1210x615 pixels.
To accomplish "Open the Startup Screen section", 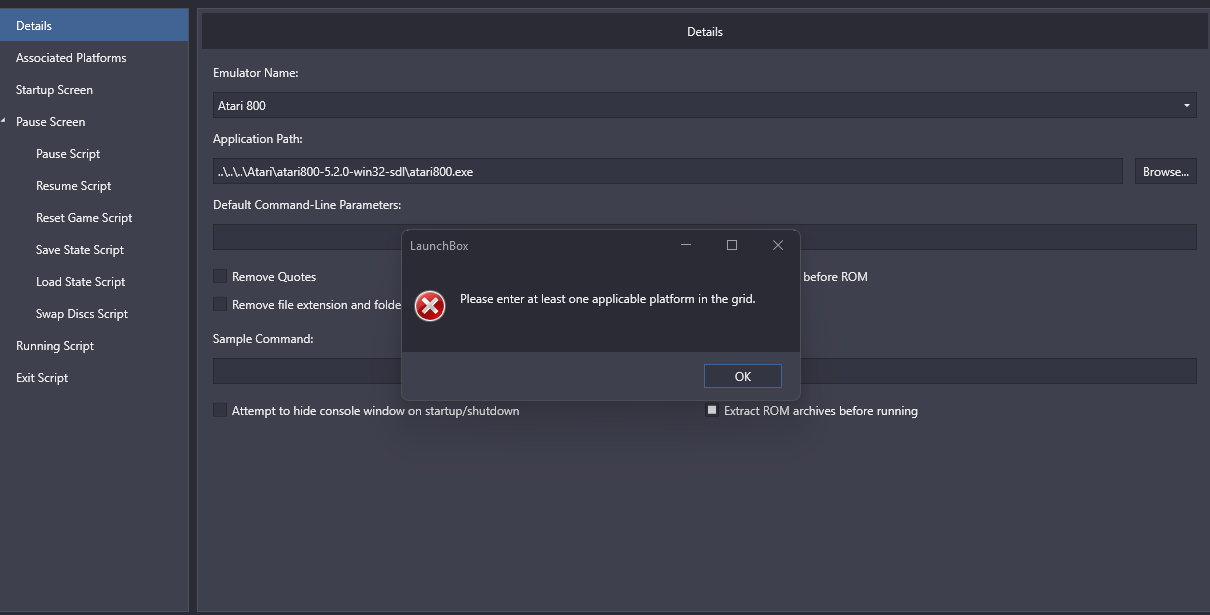I will point(54,90).
